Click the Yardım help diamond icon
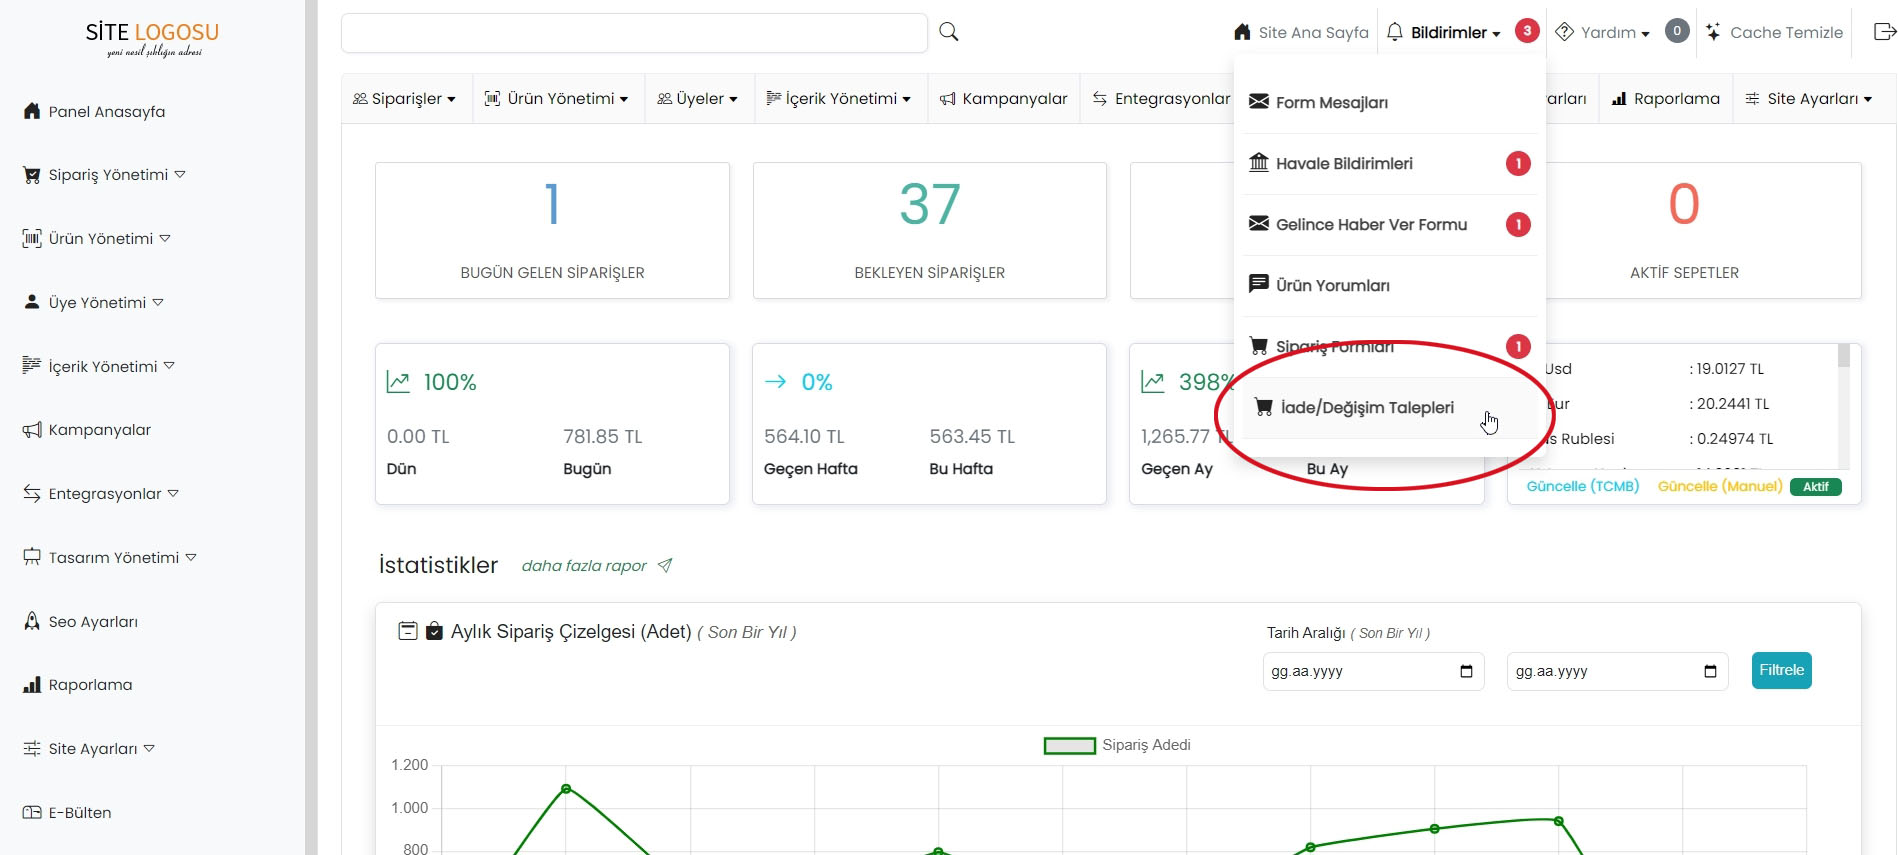Image resolution: width=1898 pixels, height=855 pixels. [x=1565, y=32]
